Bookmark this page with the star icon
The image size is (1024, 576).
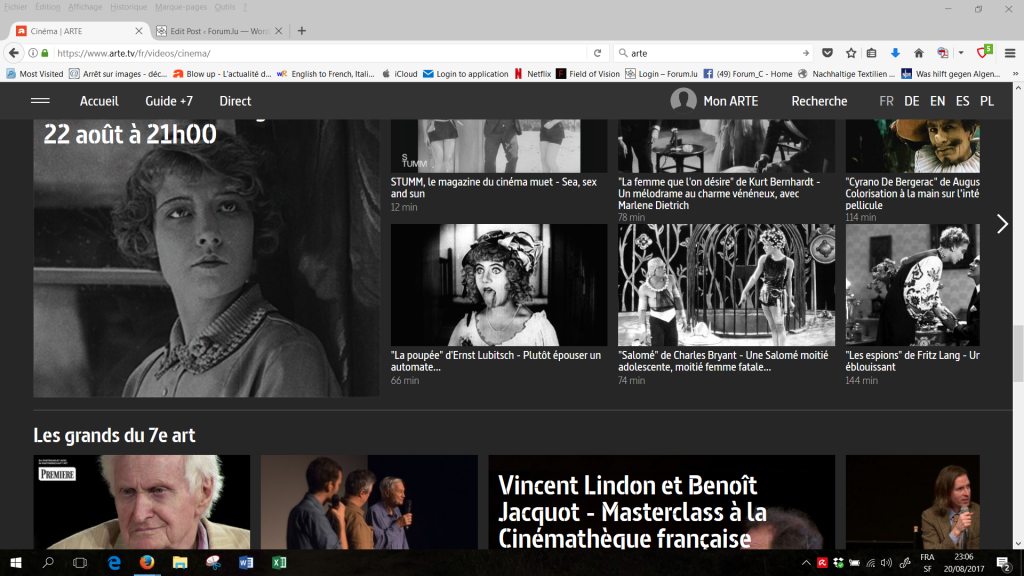pyautogui.click(x=851, y=53)
